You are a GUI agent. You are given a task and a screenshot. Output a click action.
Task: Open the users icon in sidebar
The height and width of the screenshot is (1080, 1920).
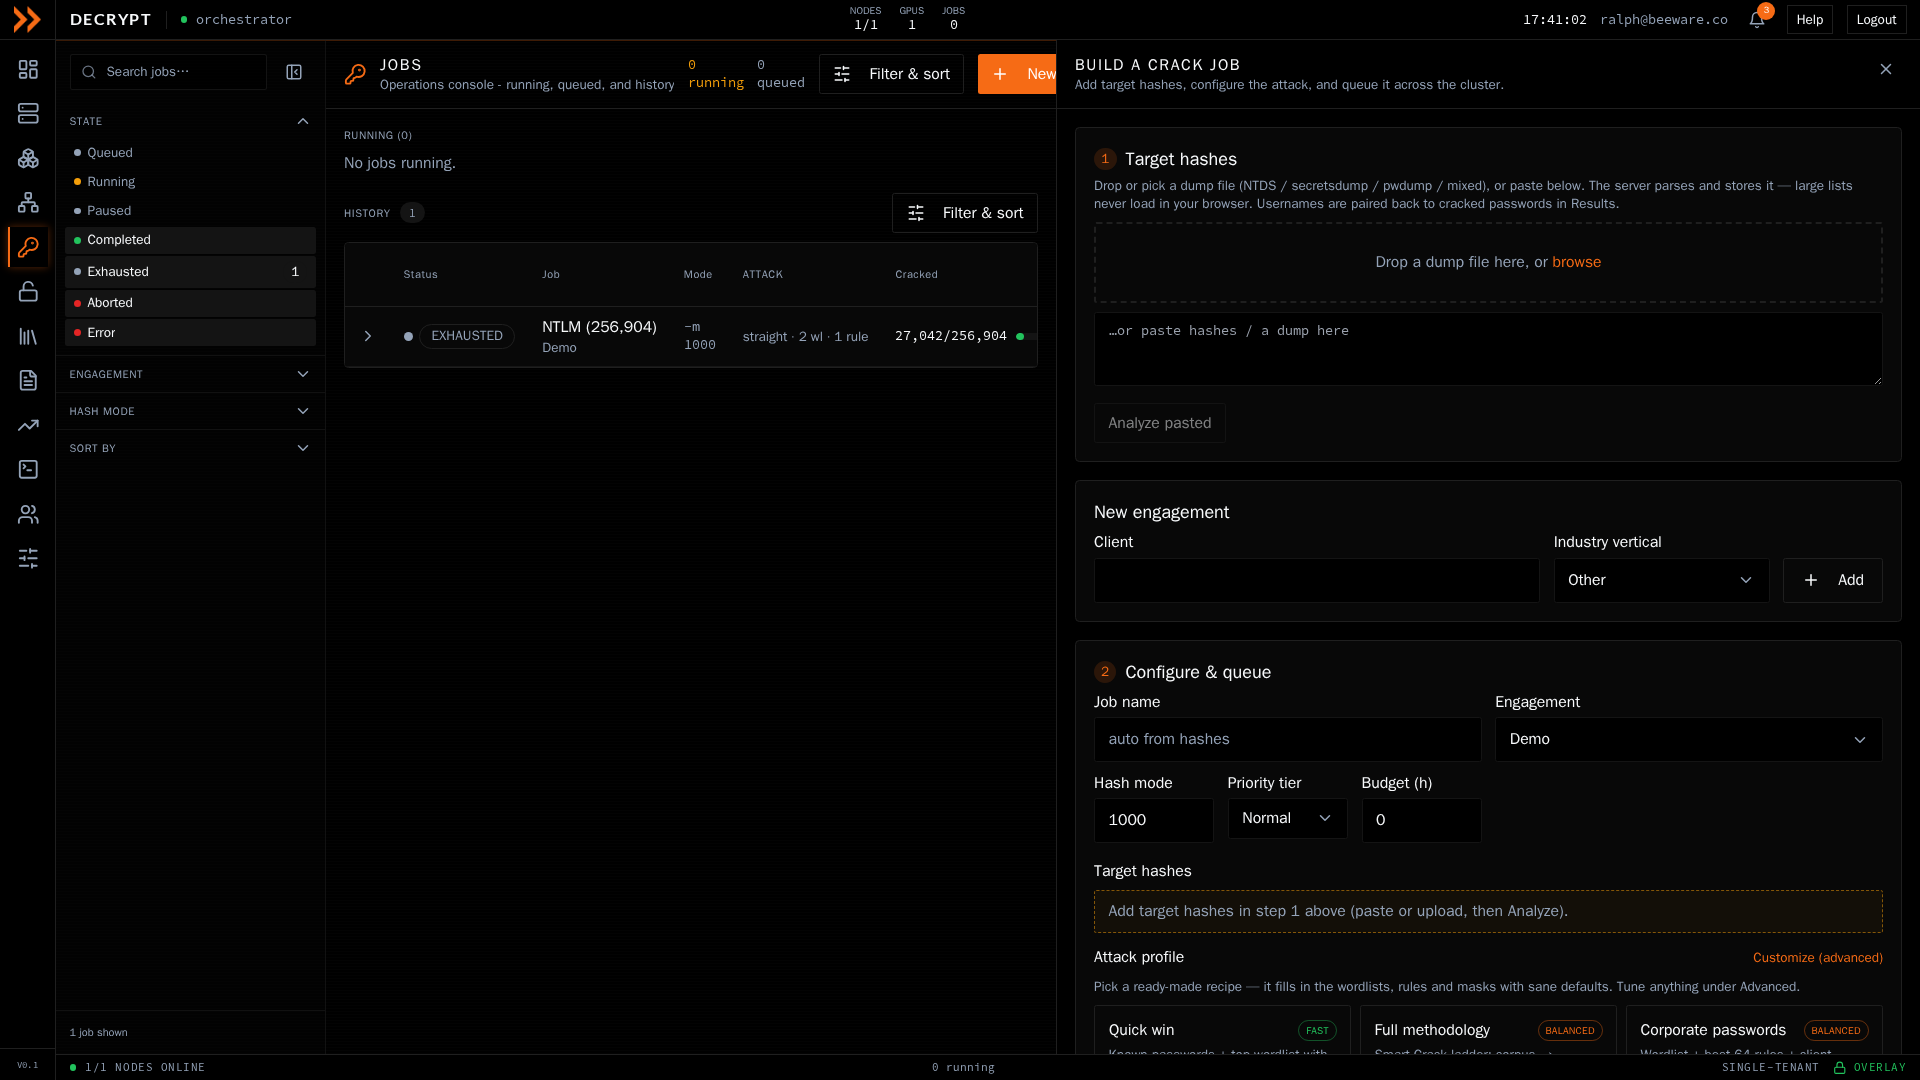pyautogui.click(x=28, y=514)
